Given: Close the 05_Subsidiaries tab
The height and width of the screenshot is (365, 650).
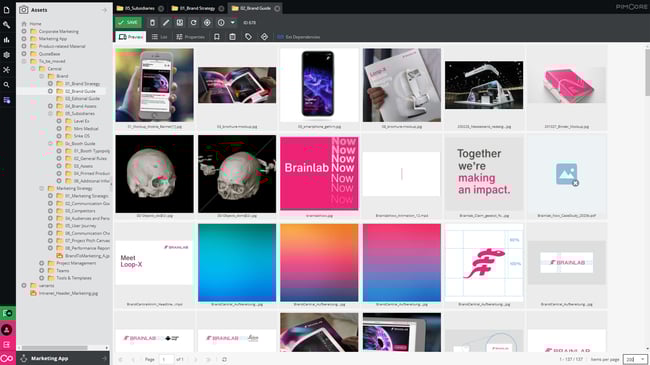Looking at the screenshot, I should click(x=161, y=8).
